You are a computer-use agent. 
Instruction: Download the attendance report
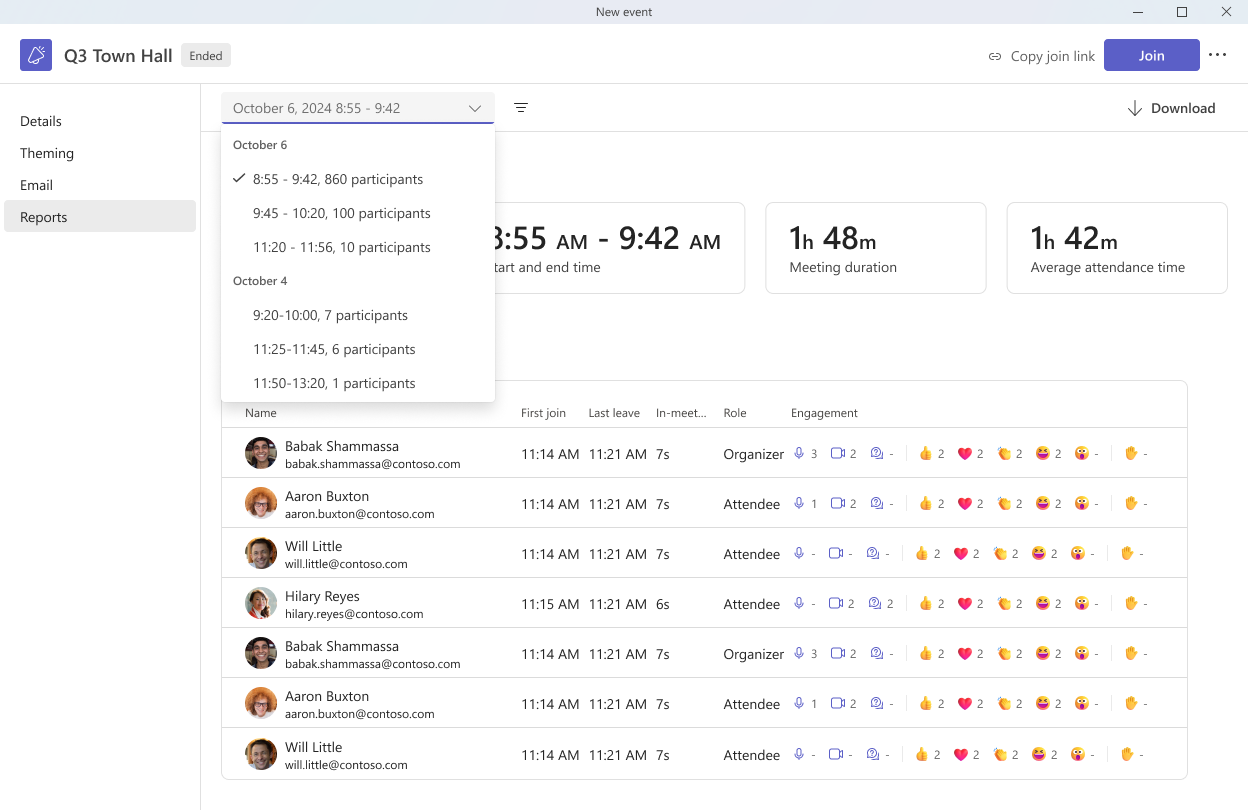1171,108
